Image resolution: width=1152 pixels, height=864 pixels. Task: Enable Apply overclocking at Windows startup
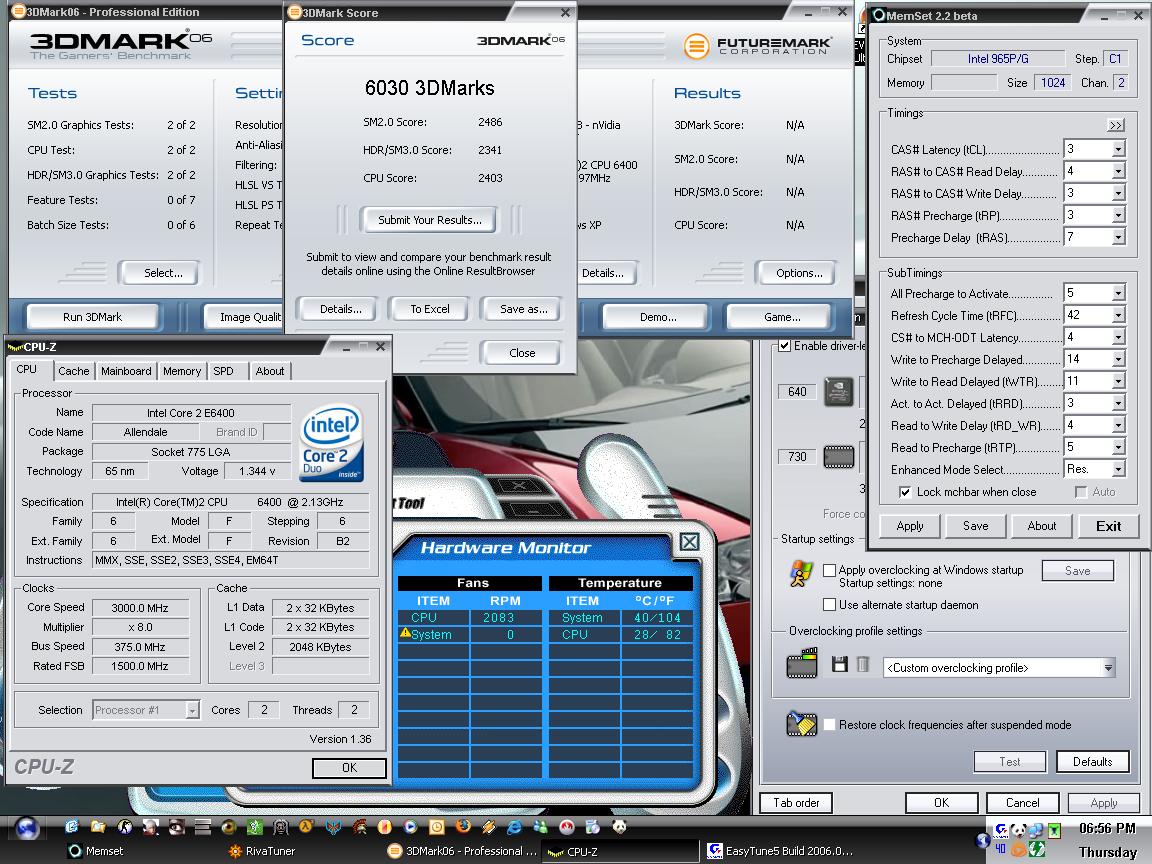click(x=829, y=570)
